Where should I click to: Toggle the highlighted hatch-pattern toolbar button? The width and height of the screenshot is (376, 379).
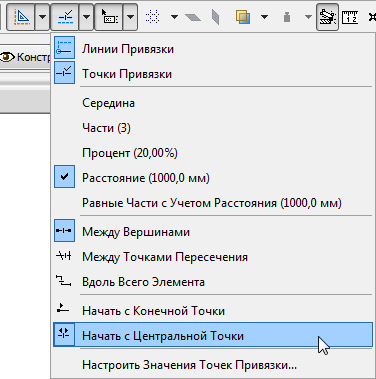[327, 16]
